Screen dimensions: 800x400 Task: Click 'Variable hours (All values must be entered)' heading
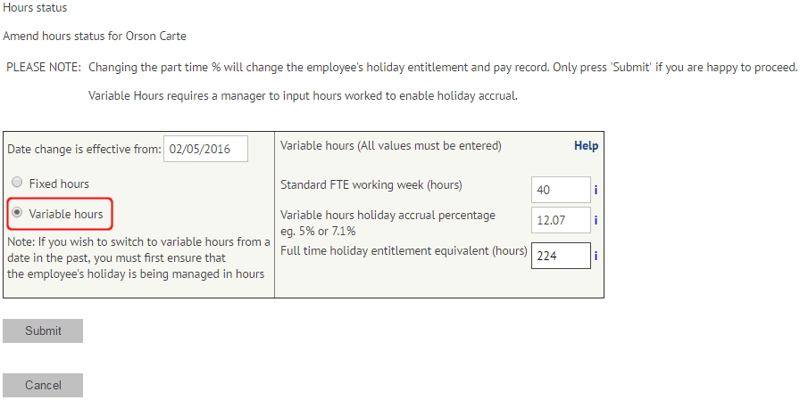point(391,146)
